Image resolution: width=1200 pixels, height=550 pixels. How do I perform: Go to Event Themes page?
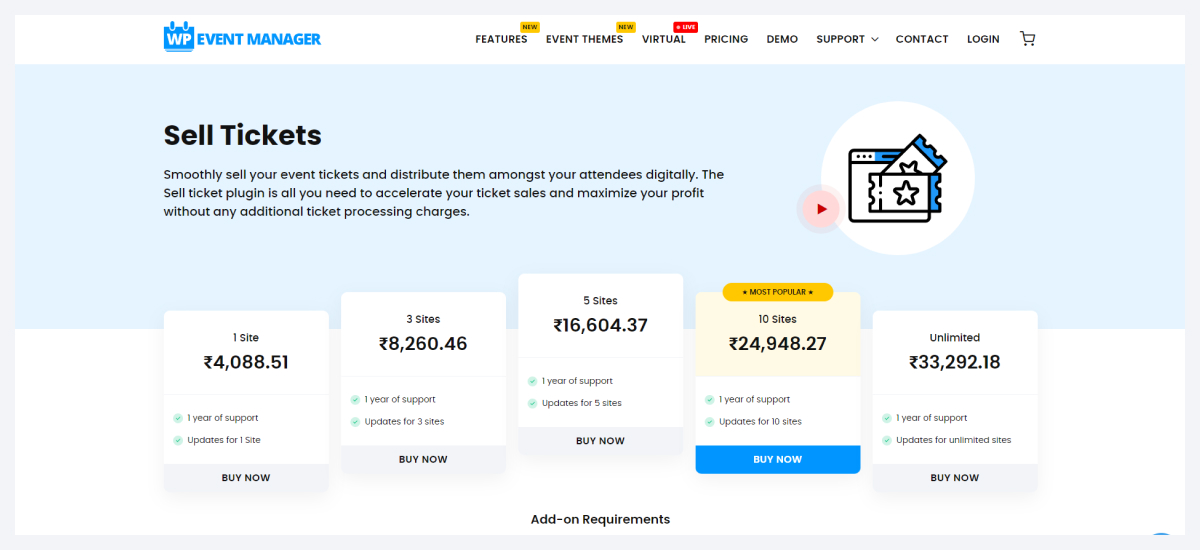tap(584, 39)
